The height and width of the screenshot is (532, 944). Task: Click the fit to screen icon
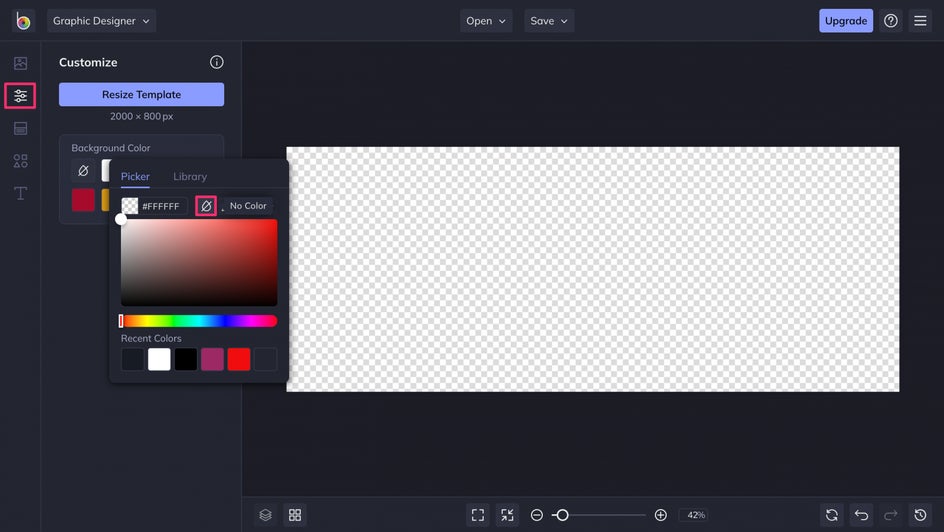478,515
